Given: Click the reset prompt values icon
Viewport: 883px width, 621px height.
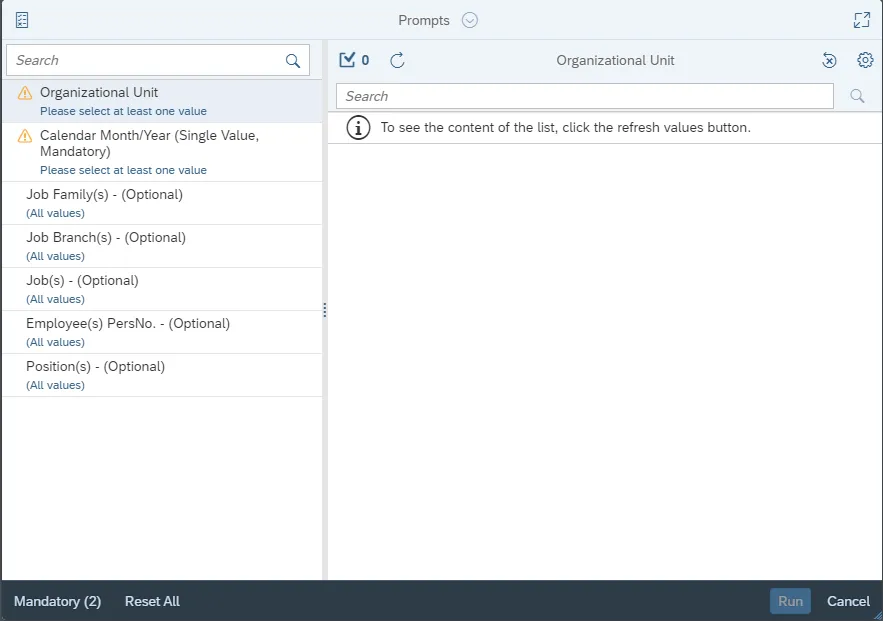Looking at the screenshot, I should [829, 61].
